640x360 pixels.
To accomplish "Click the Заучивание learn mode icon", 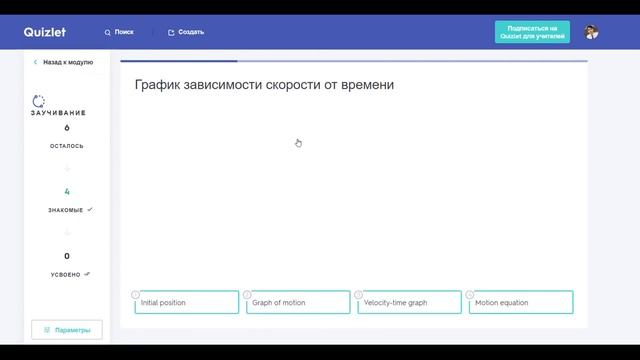I will pyautogui.click(x=38, y=101).
